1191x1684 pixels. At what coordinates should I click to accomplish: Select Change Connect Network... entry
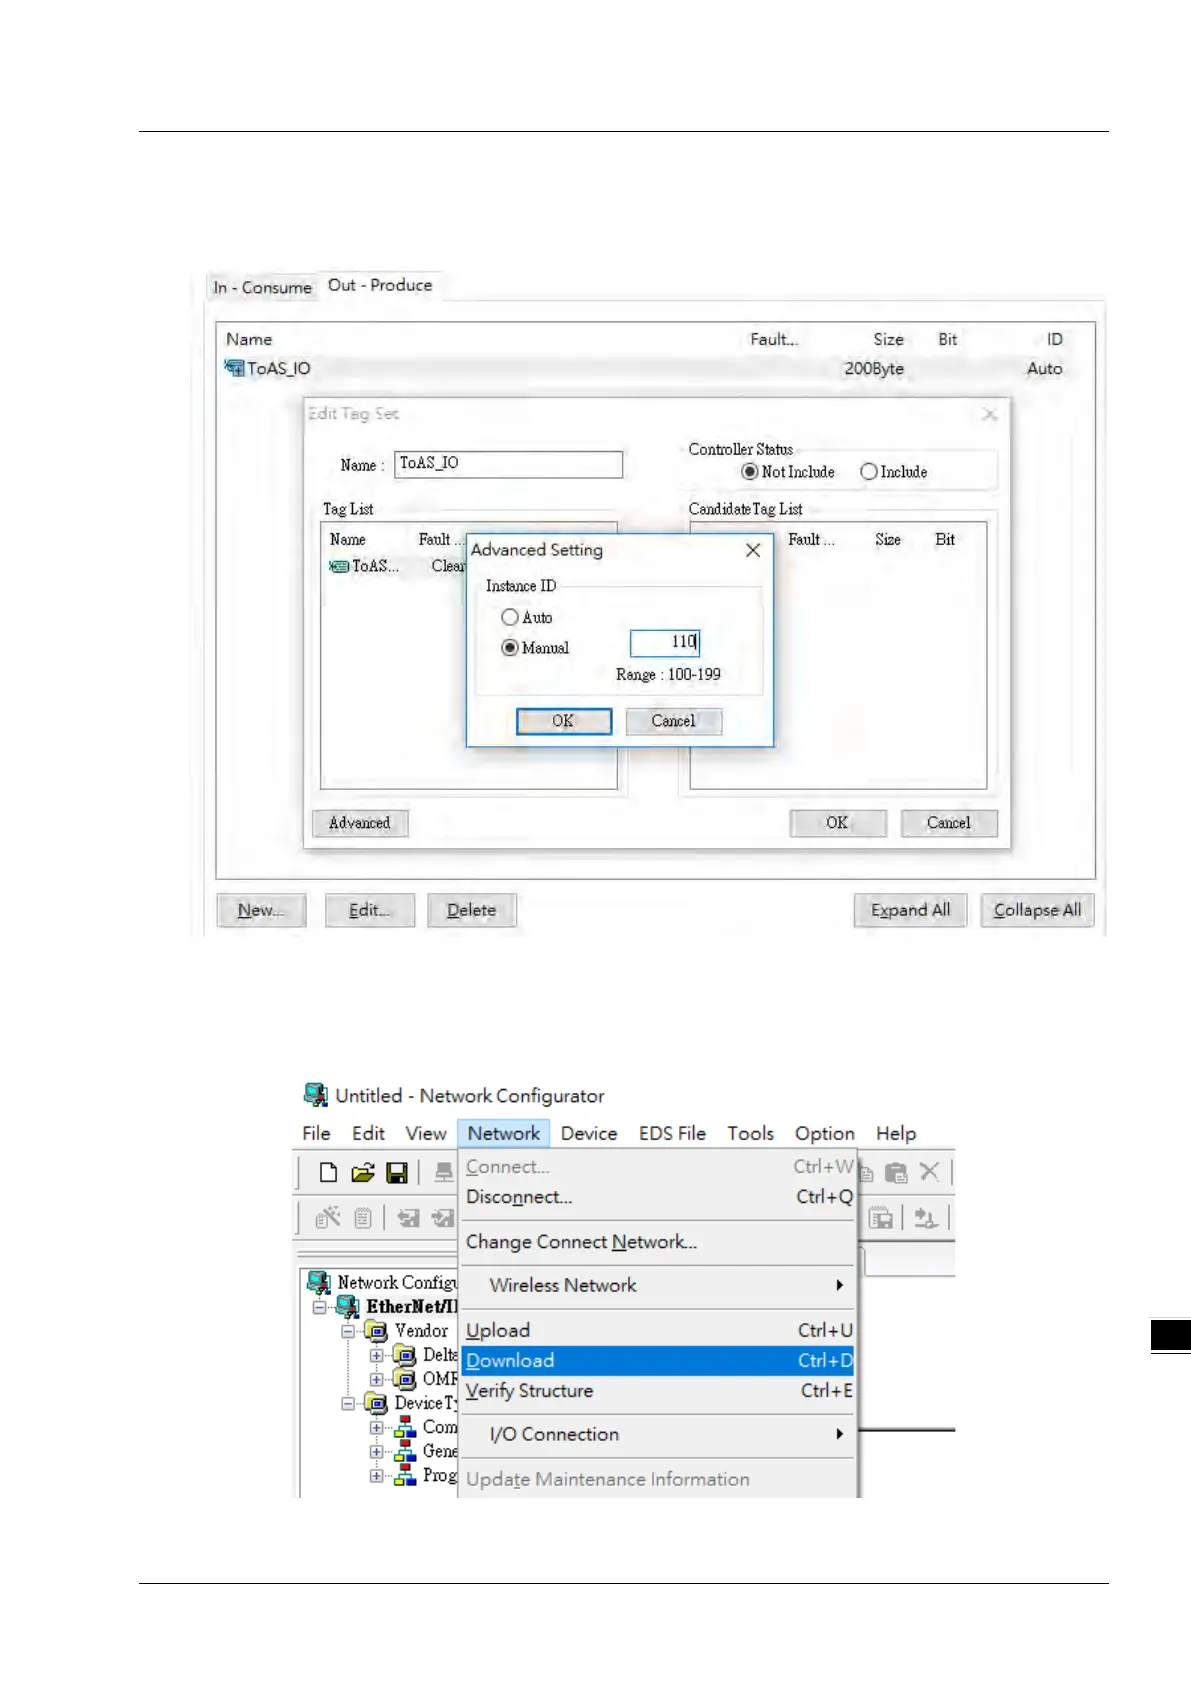tap(658, 1242)
